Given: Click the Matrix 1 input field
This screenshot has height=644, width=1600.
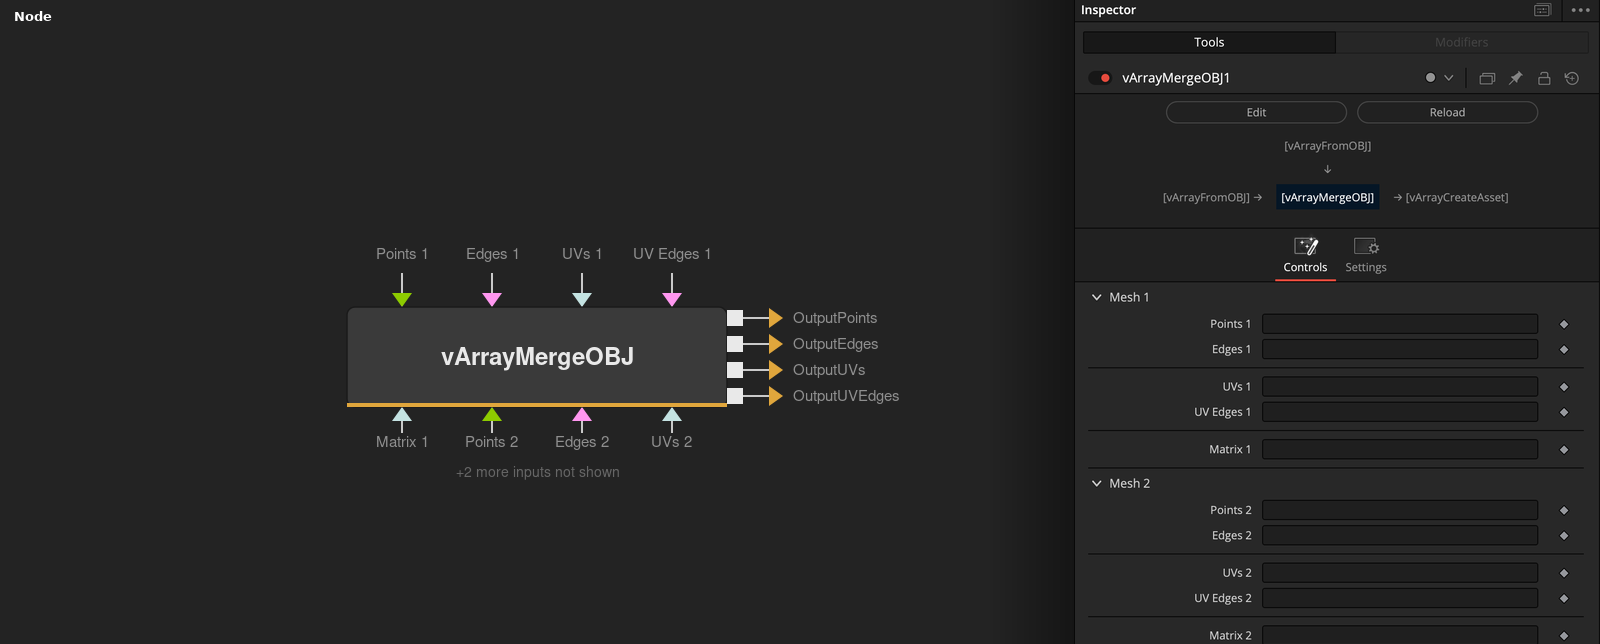Looking at the screenshot, I should coord(1400,450).
